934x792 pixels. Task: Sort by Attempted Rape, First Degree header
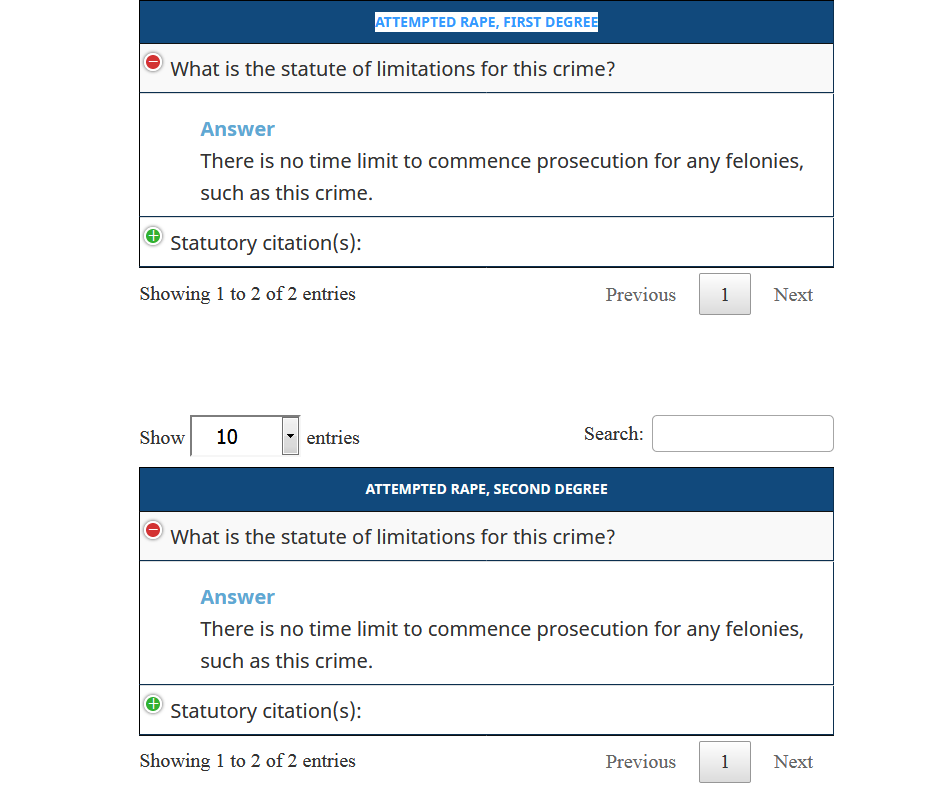[486, 22]
